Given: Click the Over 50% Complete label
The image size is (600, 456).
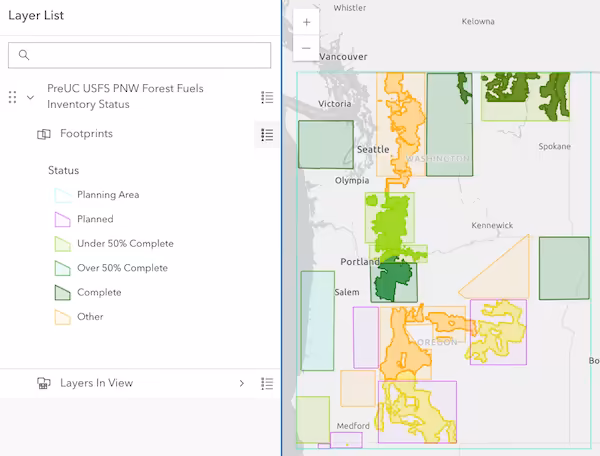Looking at the screenshot, I should coord(122,268).
